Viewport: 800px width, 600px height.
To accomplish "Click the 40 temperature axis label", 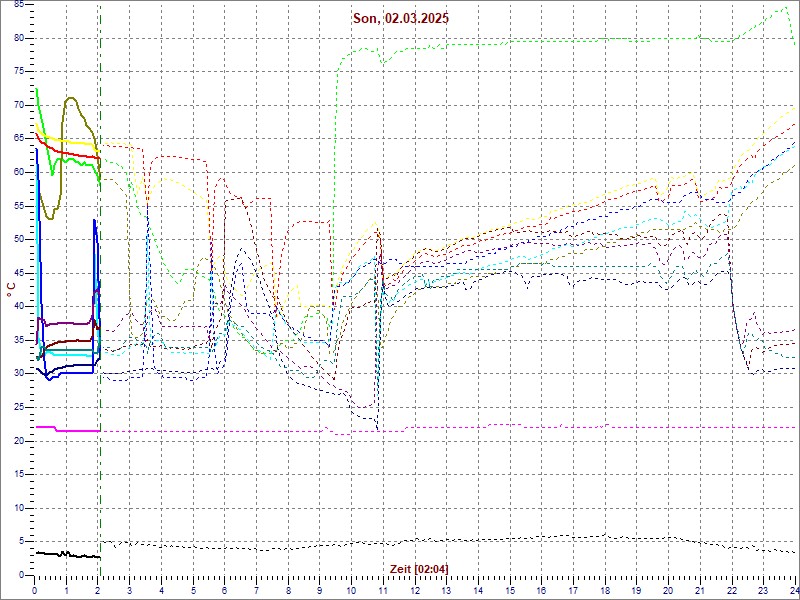I will point(19,307).
